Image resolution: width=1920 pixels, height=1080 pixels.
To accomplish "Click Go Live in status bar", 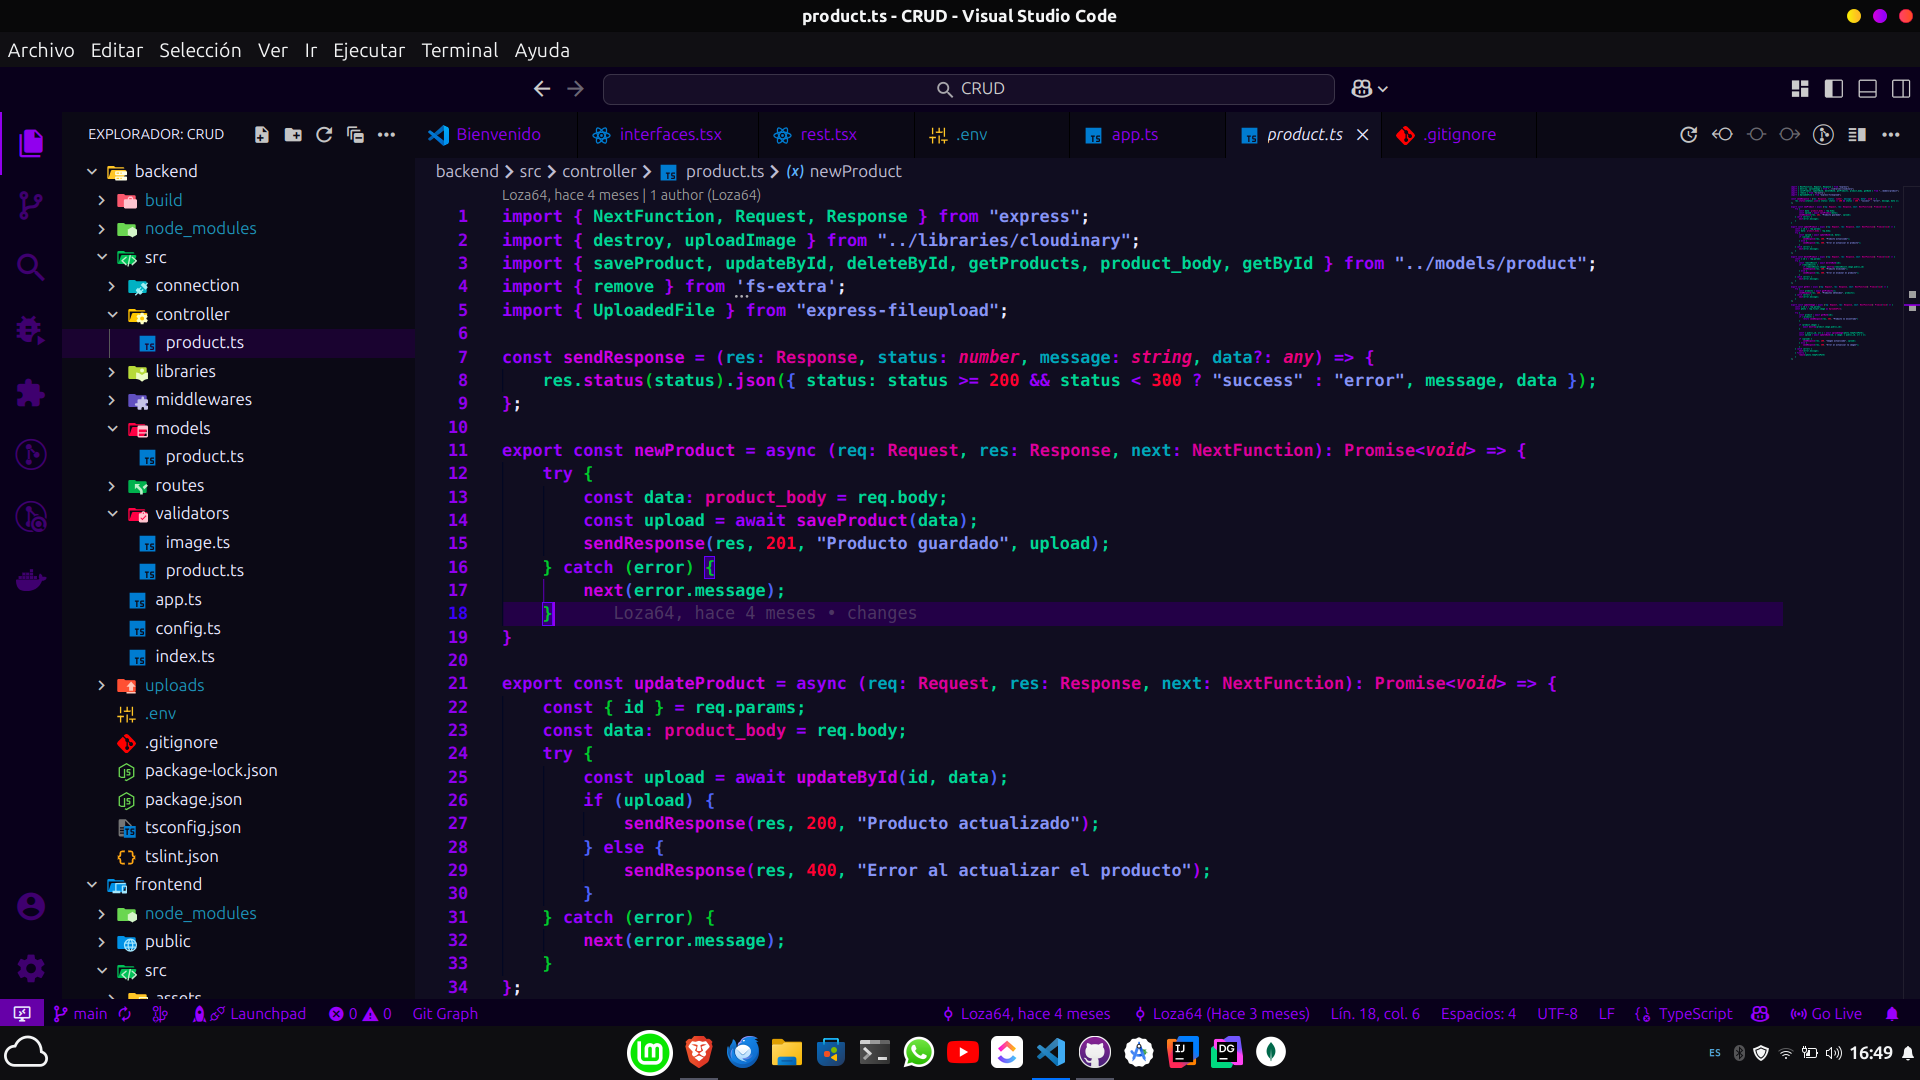I will pyautogui.click(x=1826, y=1014).
